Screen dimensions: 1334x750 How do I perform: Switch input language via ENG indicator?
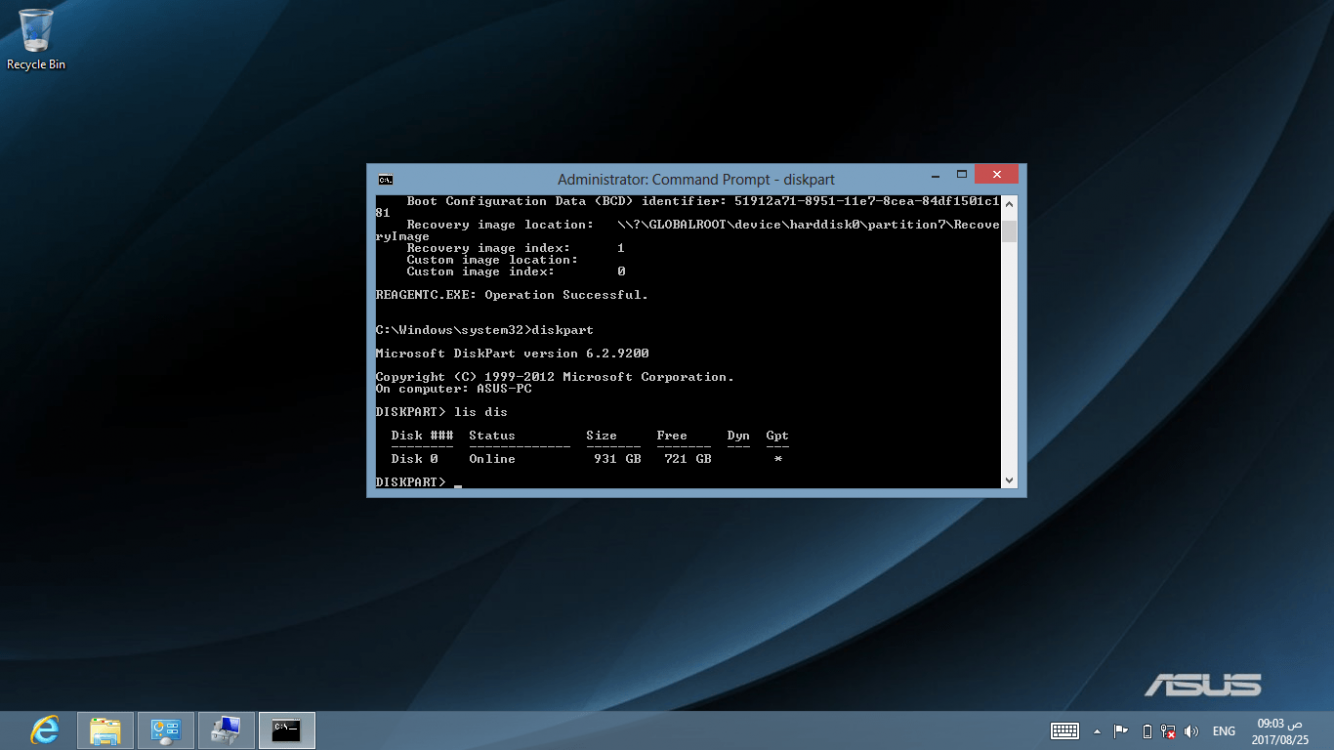1224,732
